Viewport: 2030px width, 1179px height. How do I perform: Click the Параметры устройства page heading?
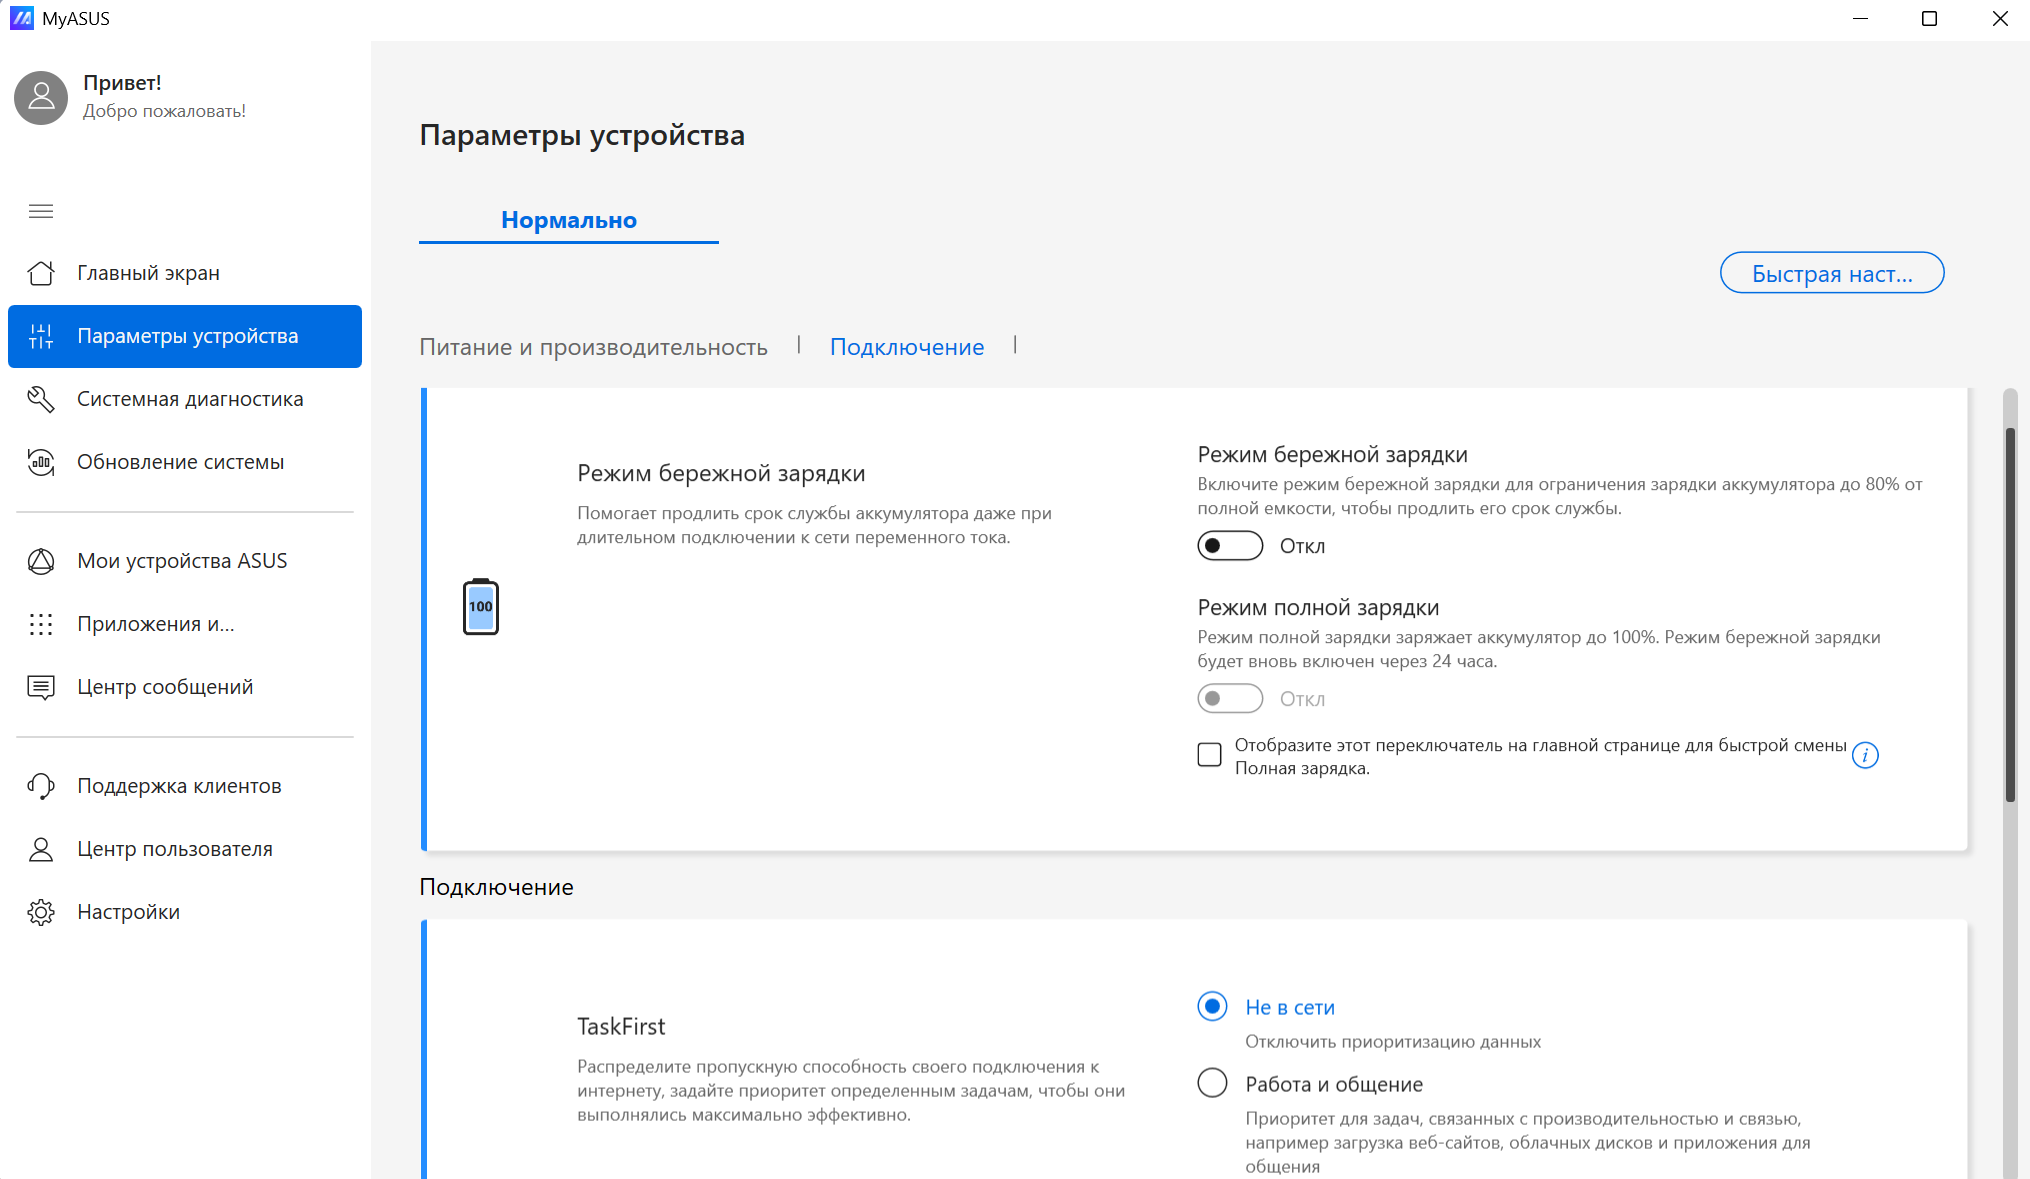[x=582, y=135]
